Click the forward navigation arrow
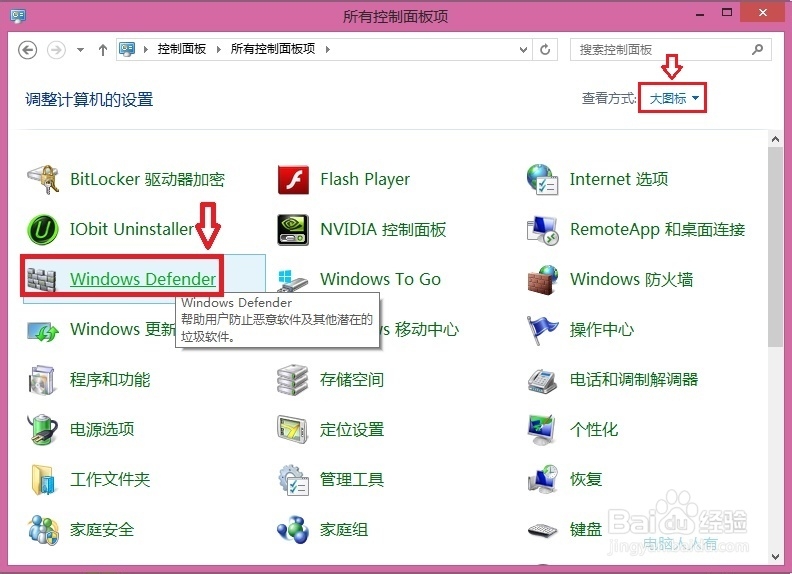The image size is (792, 574). tap(56, 50)
